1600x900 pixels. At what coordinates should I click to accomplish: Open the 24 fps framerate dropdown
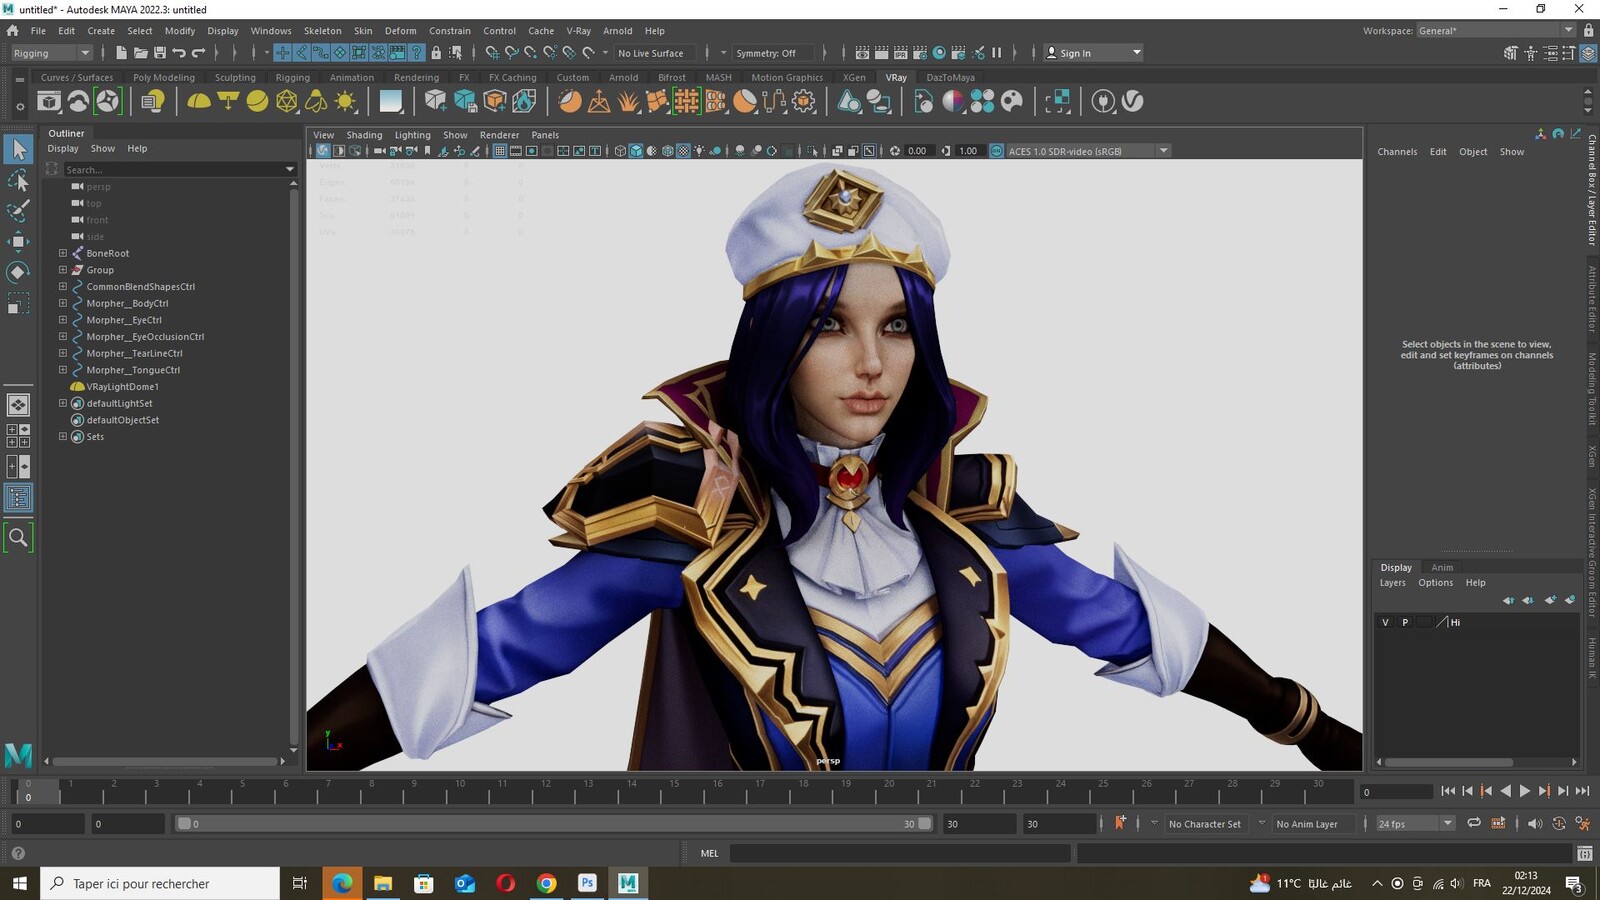pyautogui.click(x=1415, y=824)
